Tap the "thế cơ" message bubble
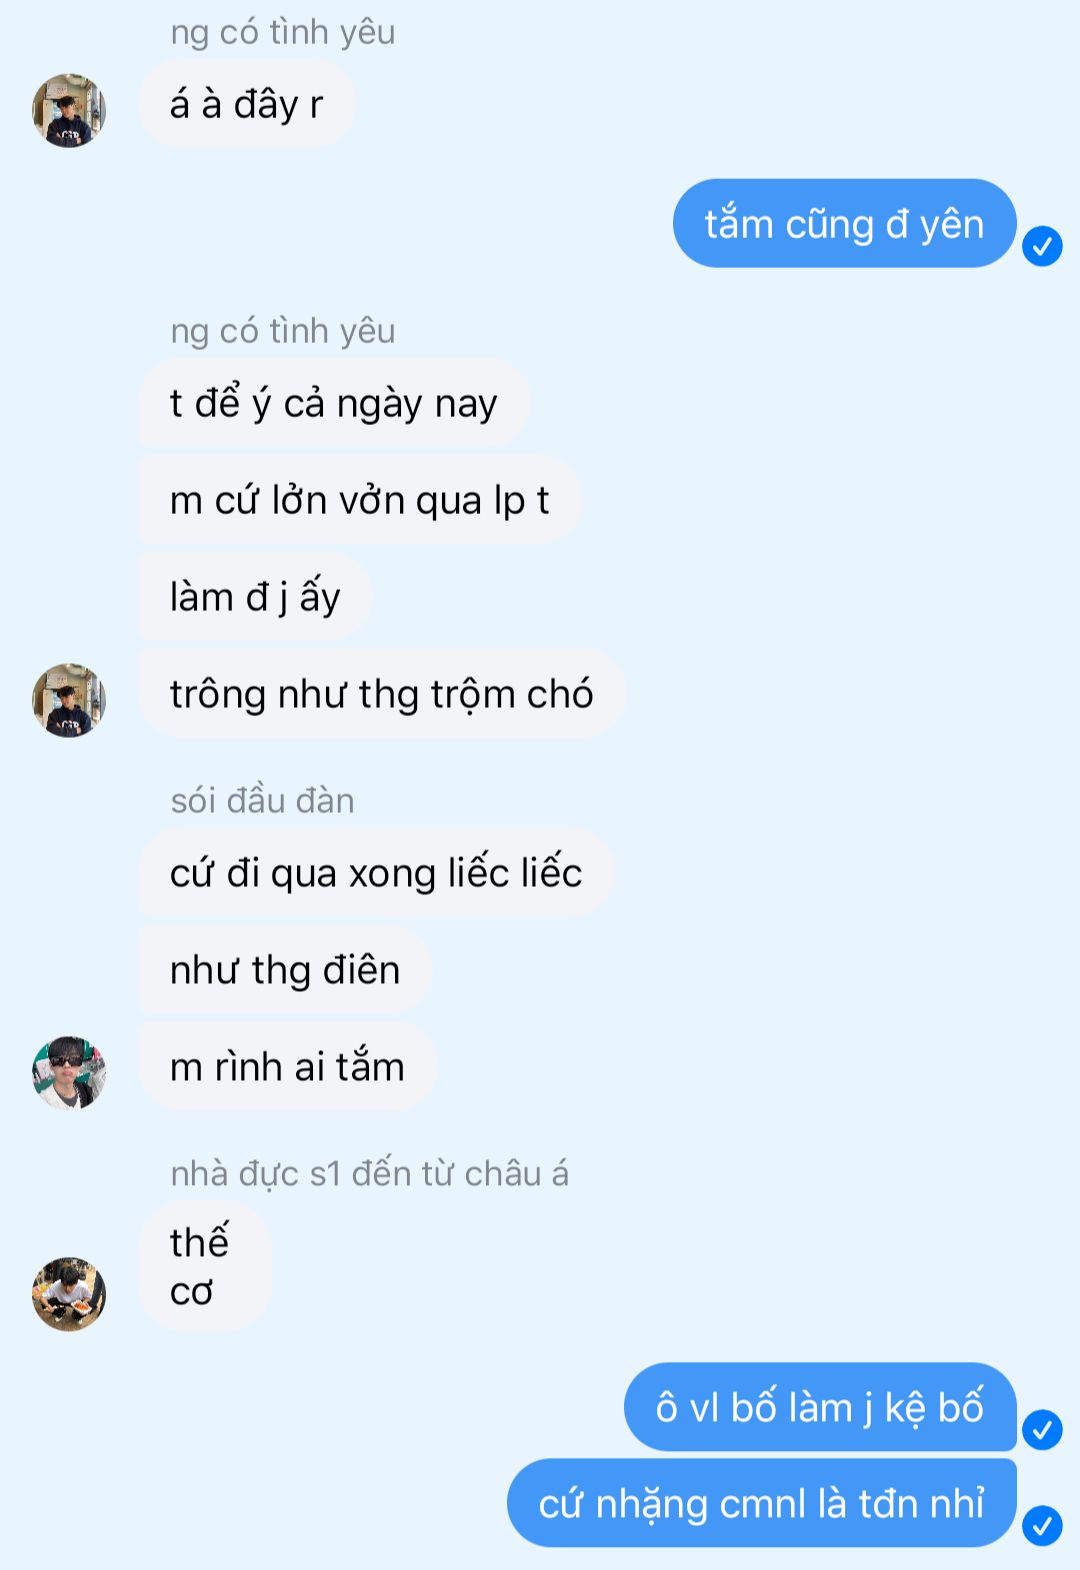The height and width of the screenshot is (1570, 1080). pyautogui.click(x=205, y=1266)
